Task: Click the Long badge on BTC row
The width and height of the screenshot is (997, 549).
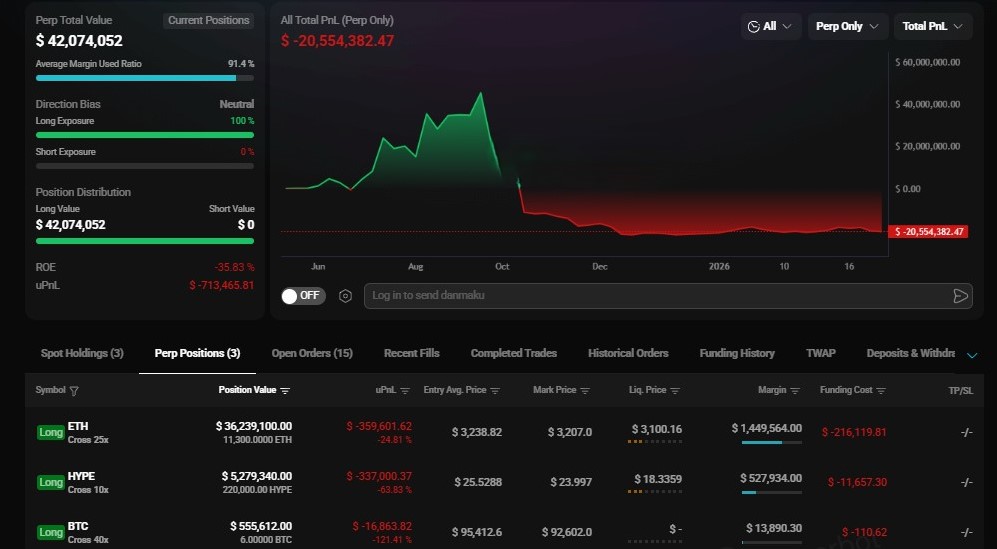Action: click(x=51, y=532)
